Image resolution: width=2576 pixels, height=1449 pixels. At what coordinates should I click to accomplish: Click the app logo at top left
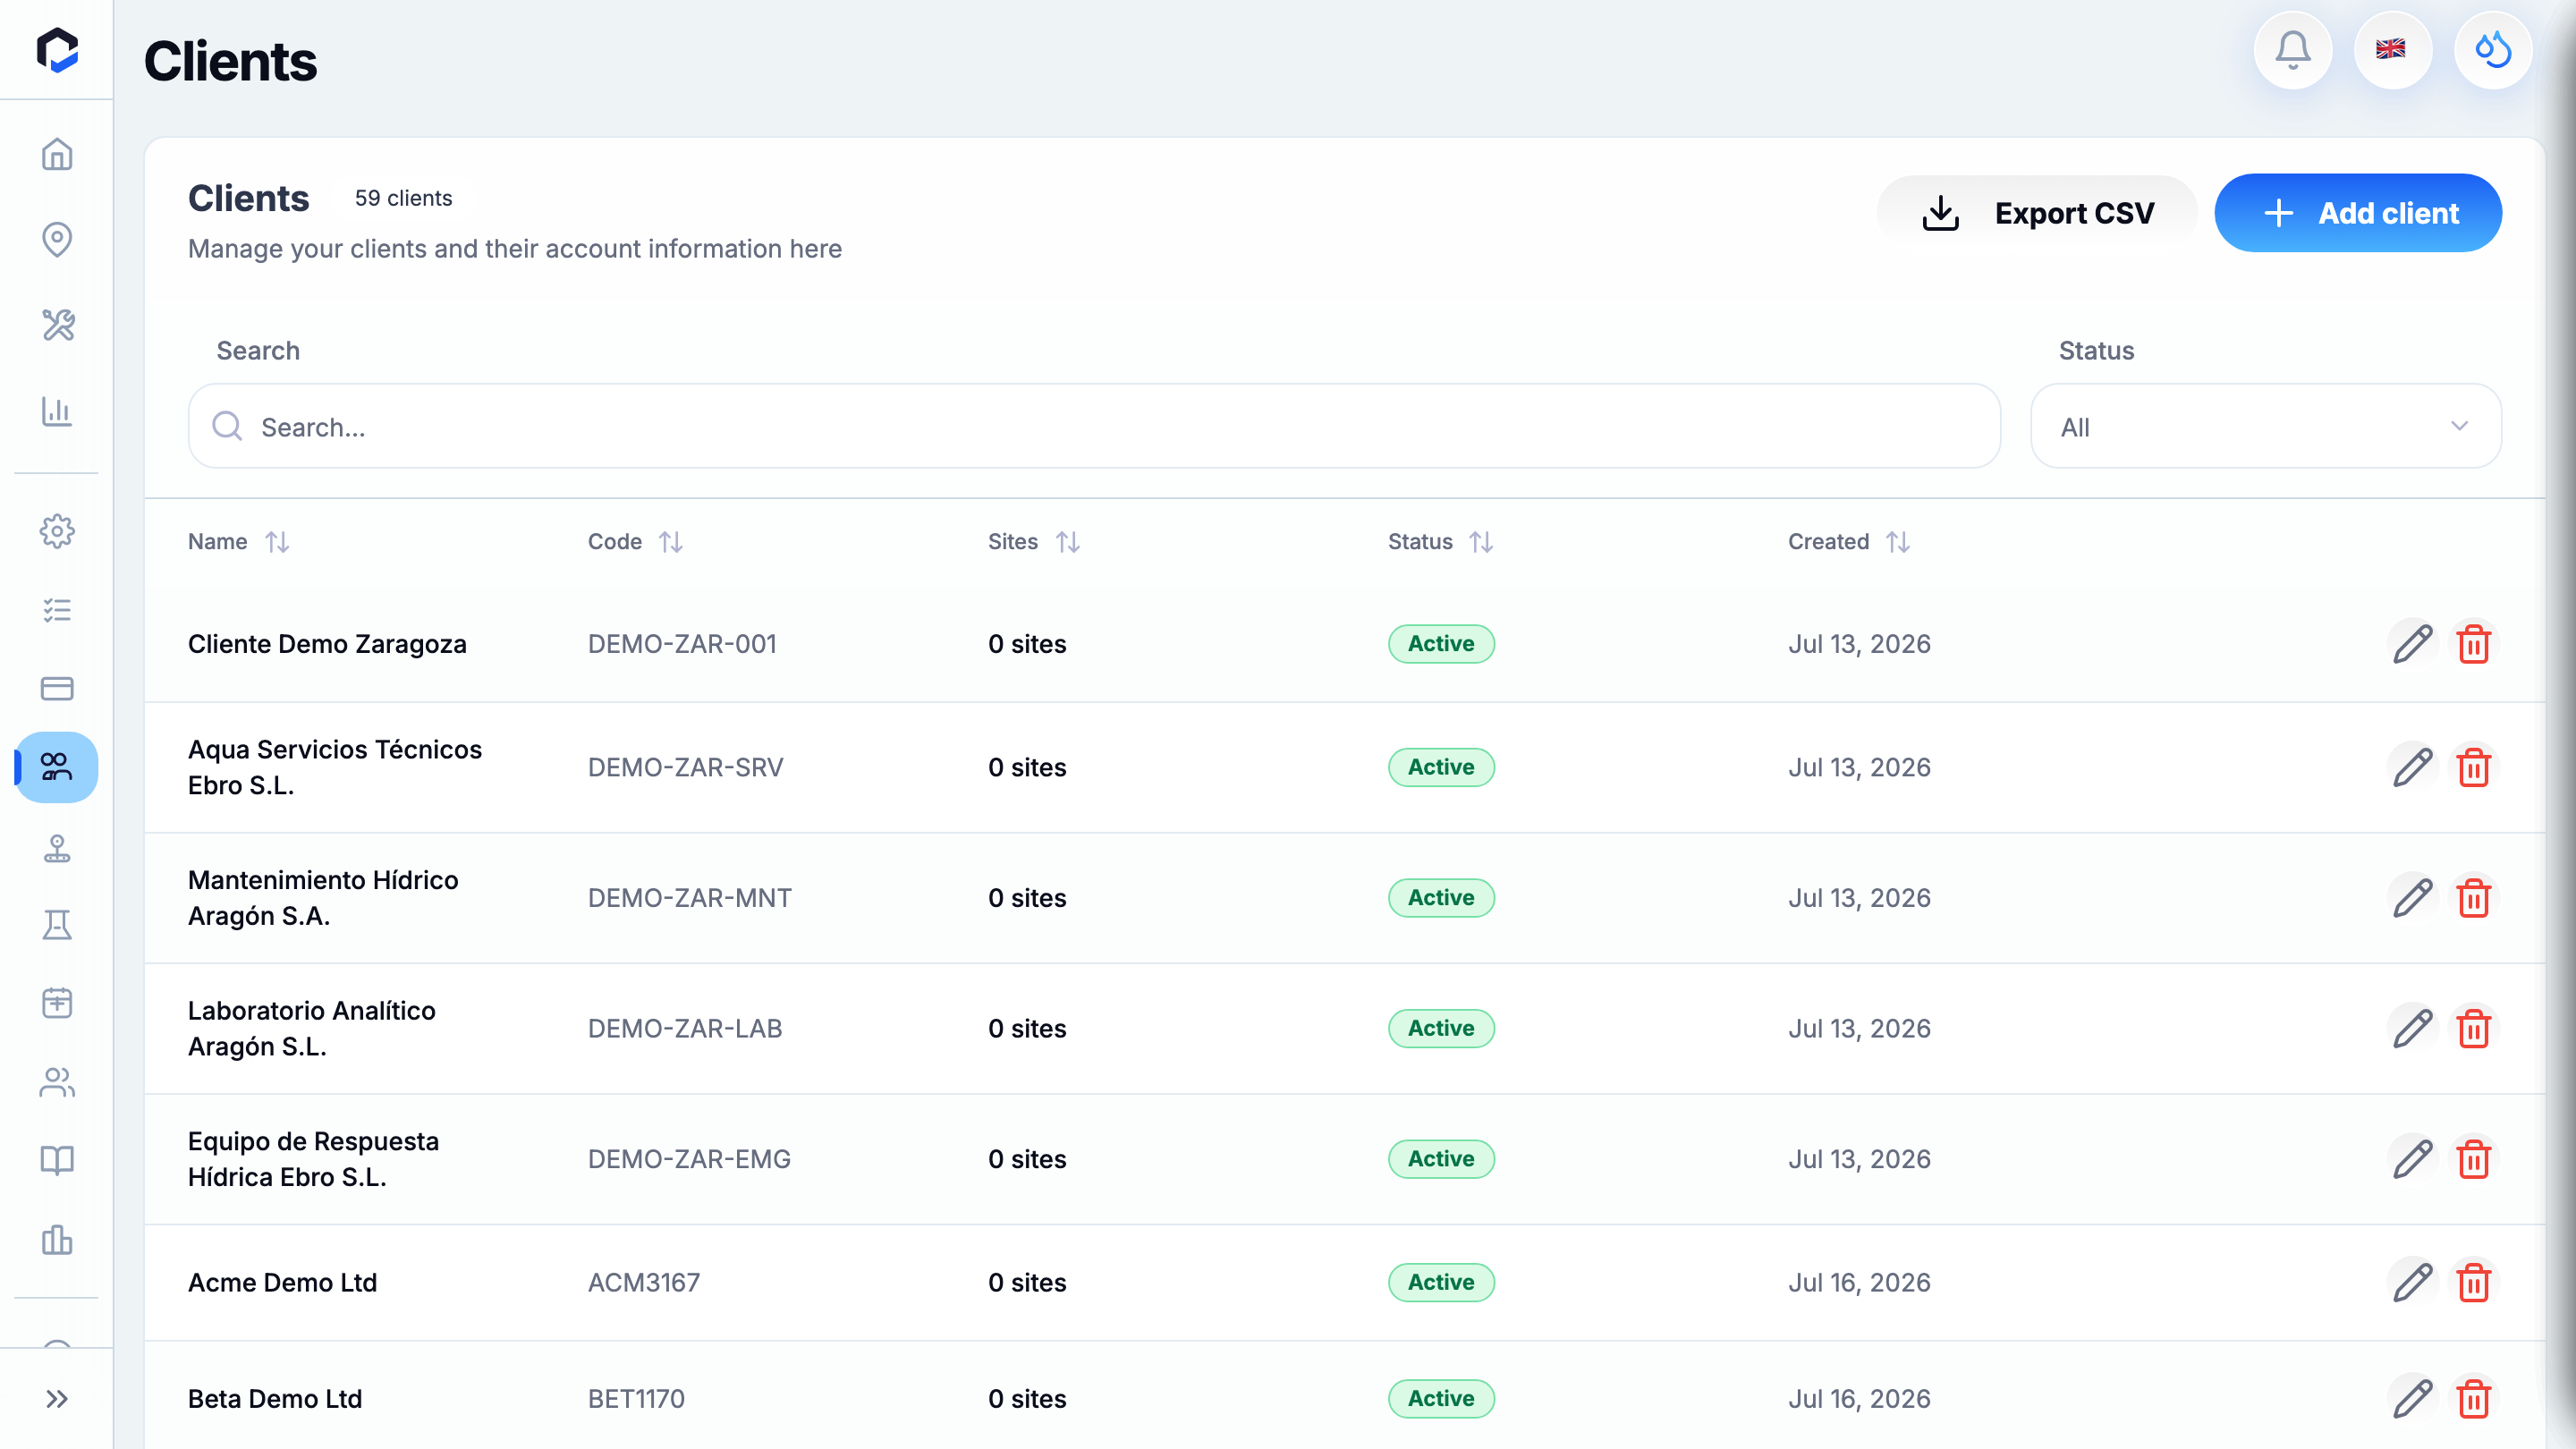click(57, 50)
